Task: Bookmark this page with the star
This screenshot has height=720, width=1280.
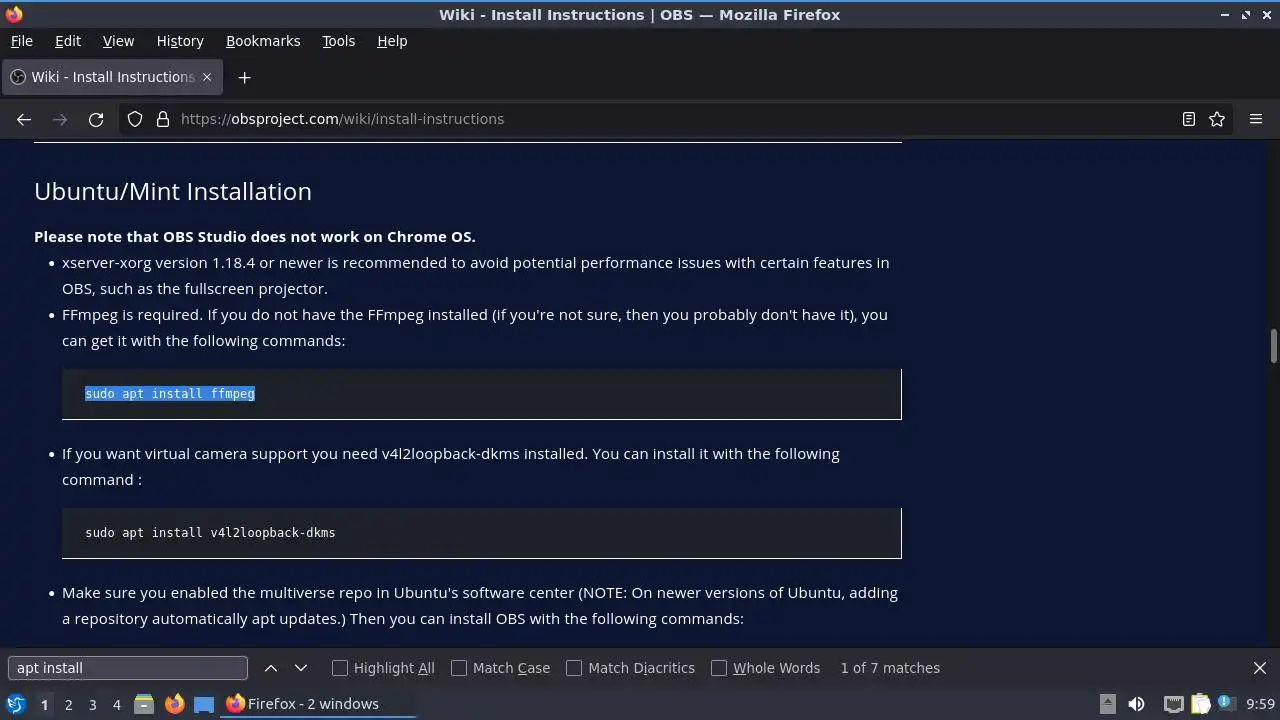Action: [x=1217, y=119]
